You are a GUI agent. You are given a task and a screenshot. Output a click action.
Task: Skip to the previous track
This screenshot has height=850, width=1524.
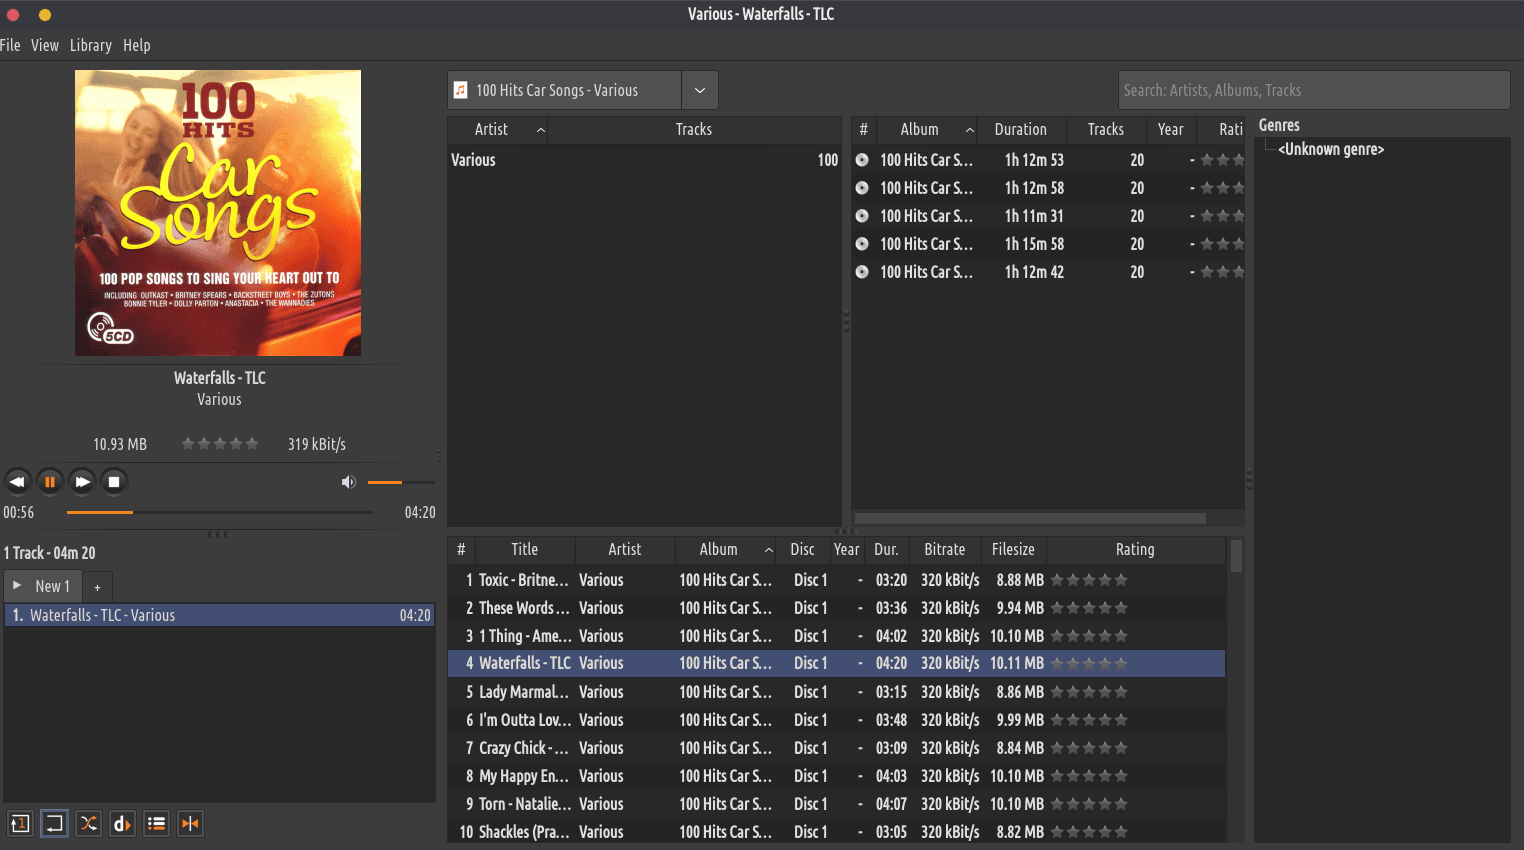coord(17,482)
